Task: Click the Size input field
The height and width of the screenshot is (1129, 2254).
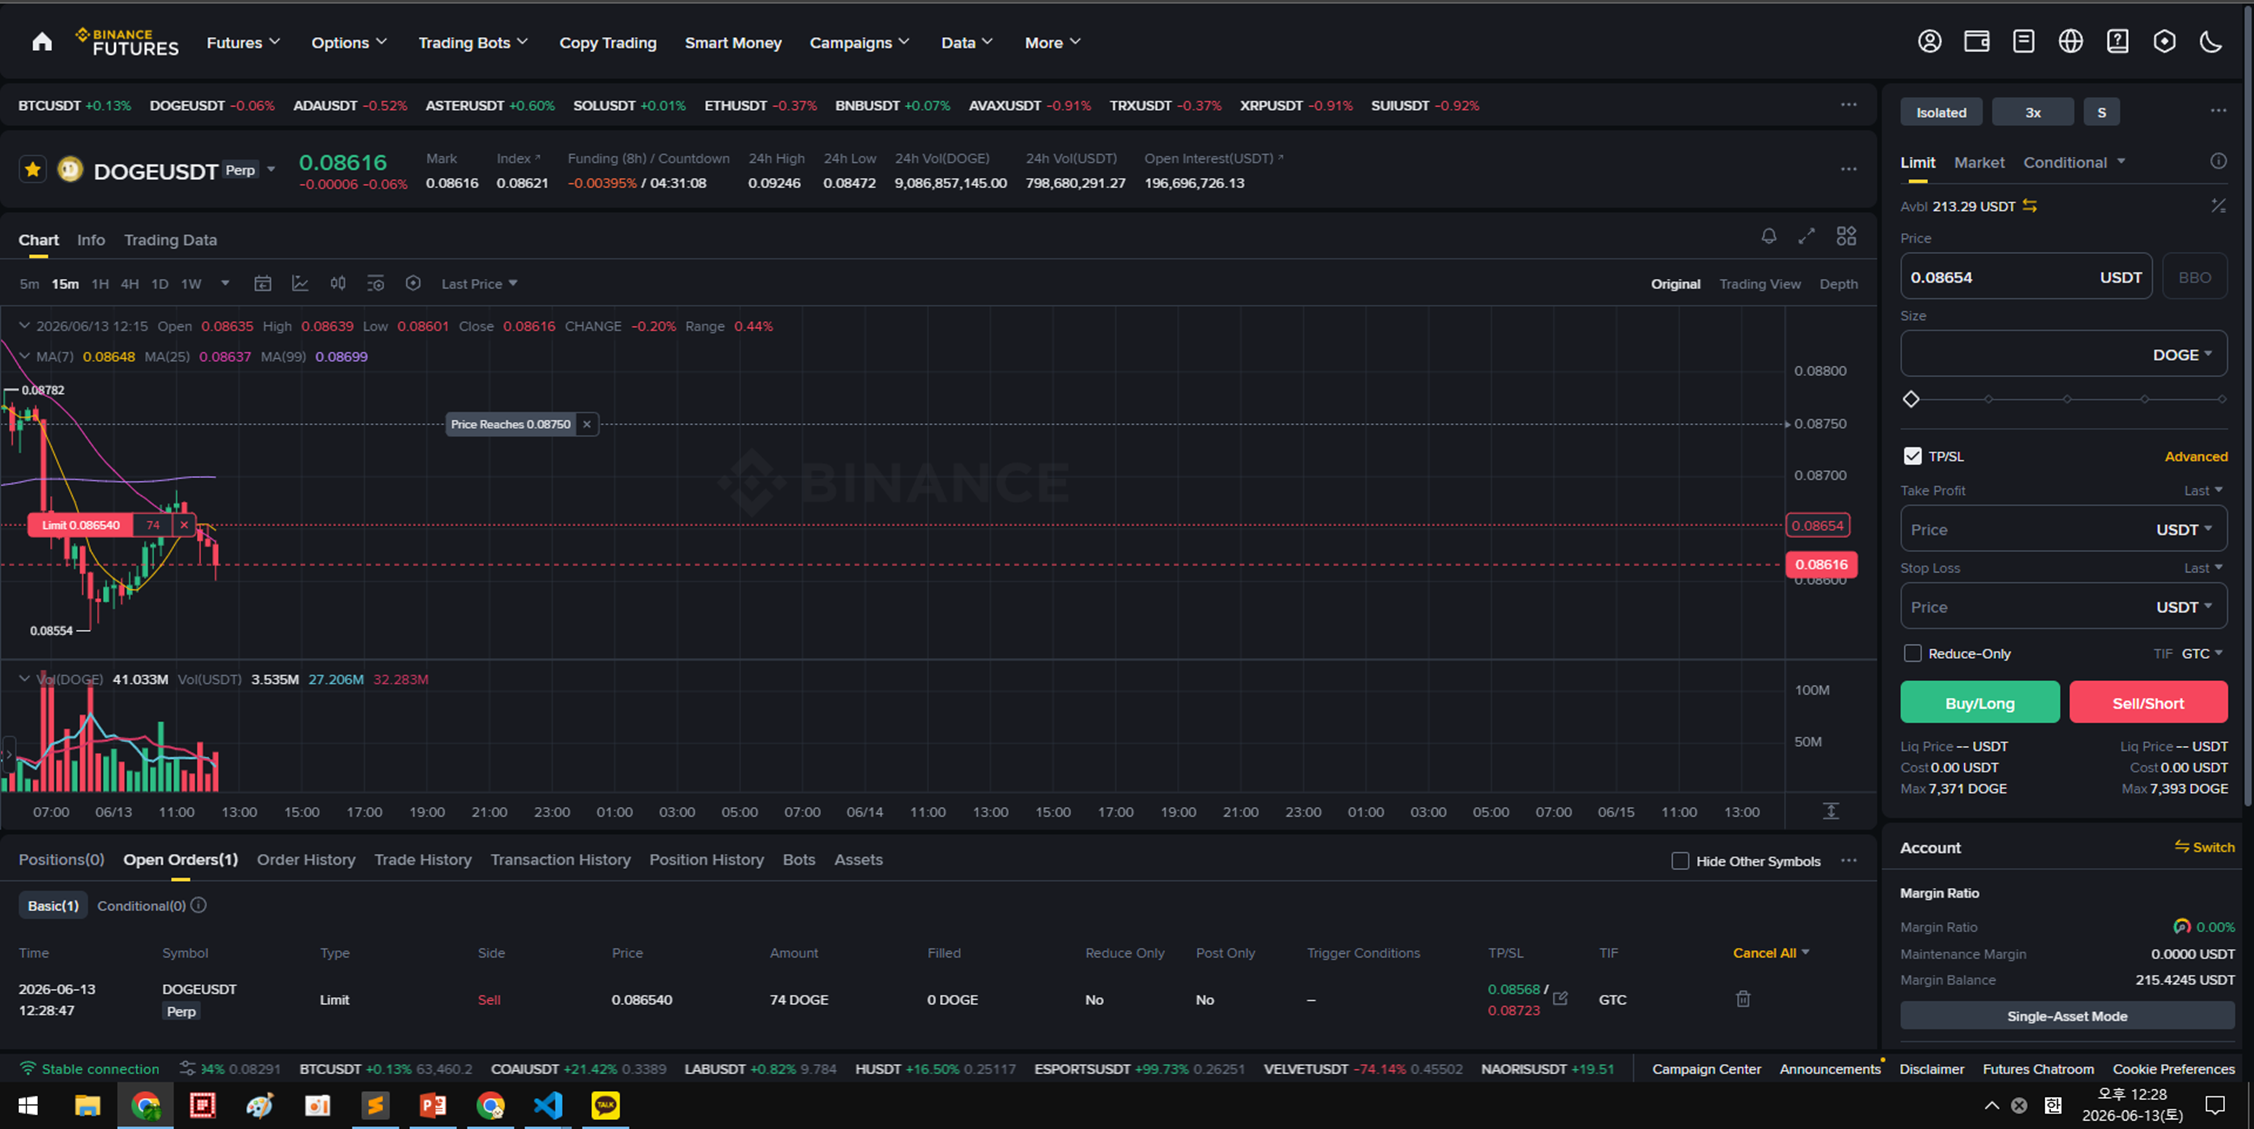Action: coord(2063,354)
